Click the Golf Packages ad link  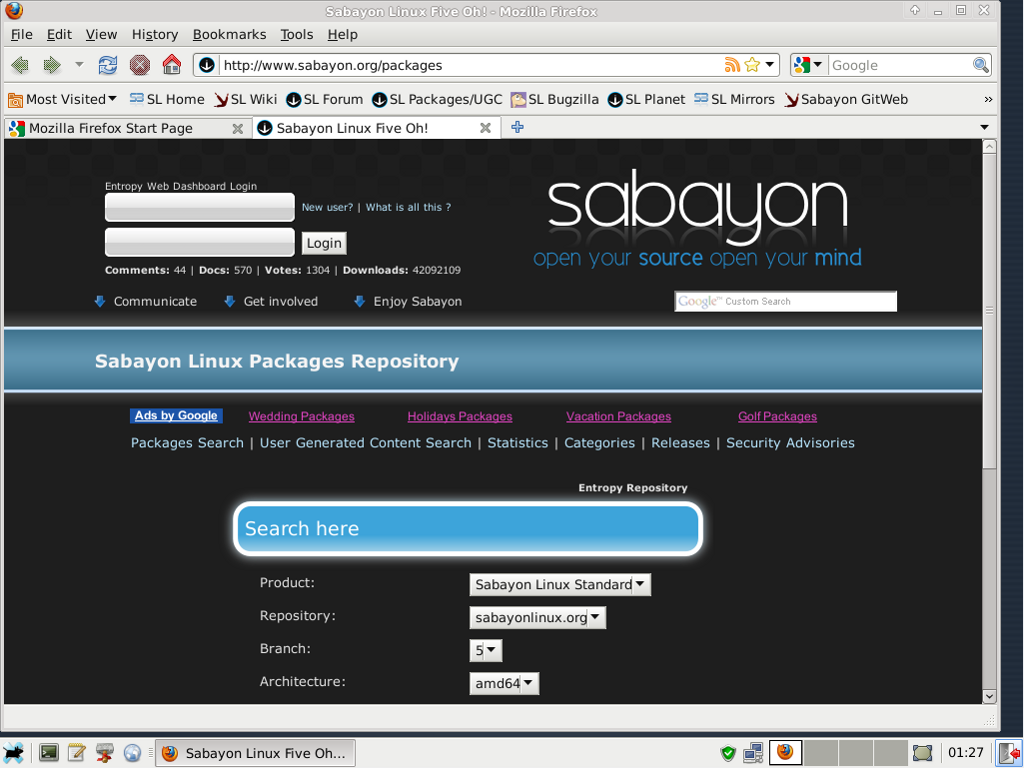pyautogui.click(x=777, y=416)
